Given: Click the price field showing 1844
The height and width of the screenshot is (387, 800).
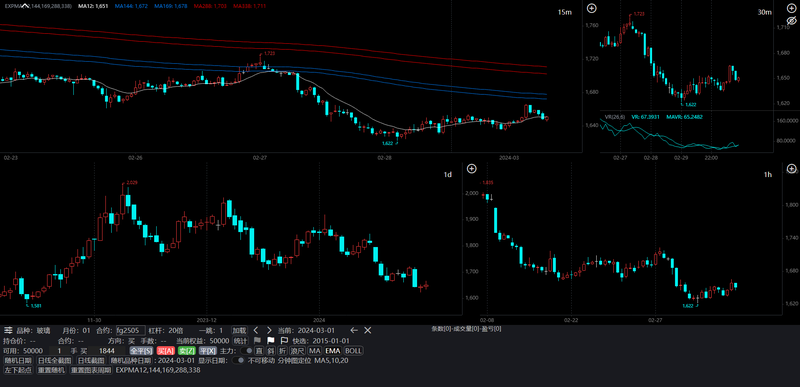Looking at the screenshot, I should point(107,351).
